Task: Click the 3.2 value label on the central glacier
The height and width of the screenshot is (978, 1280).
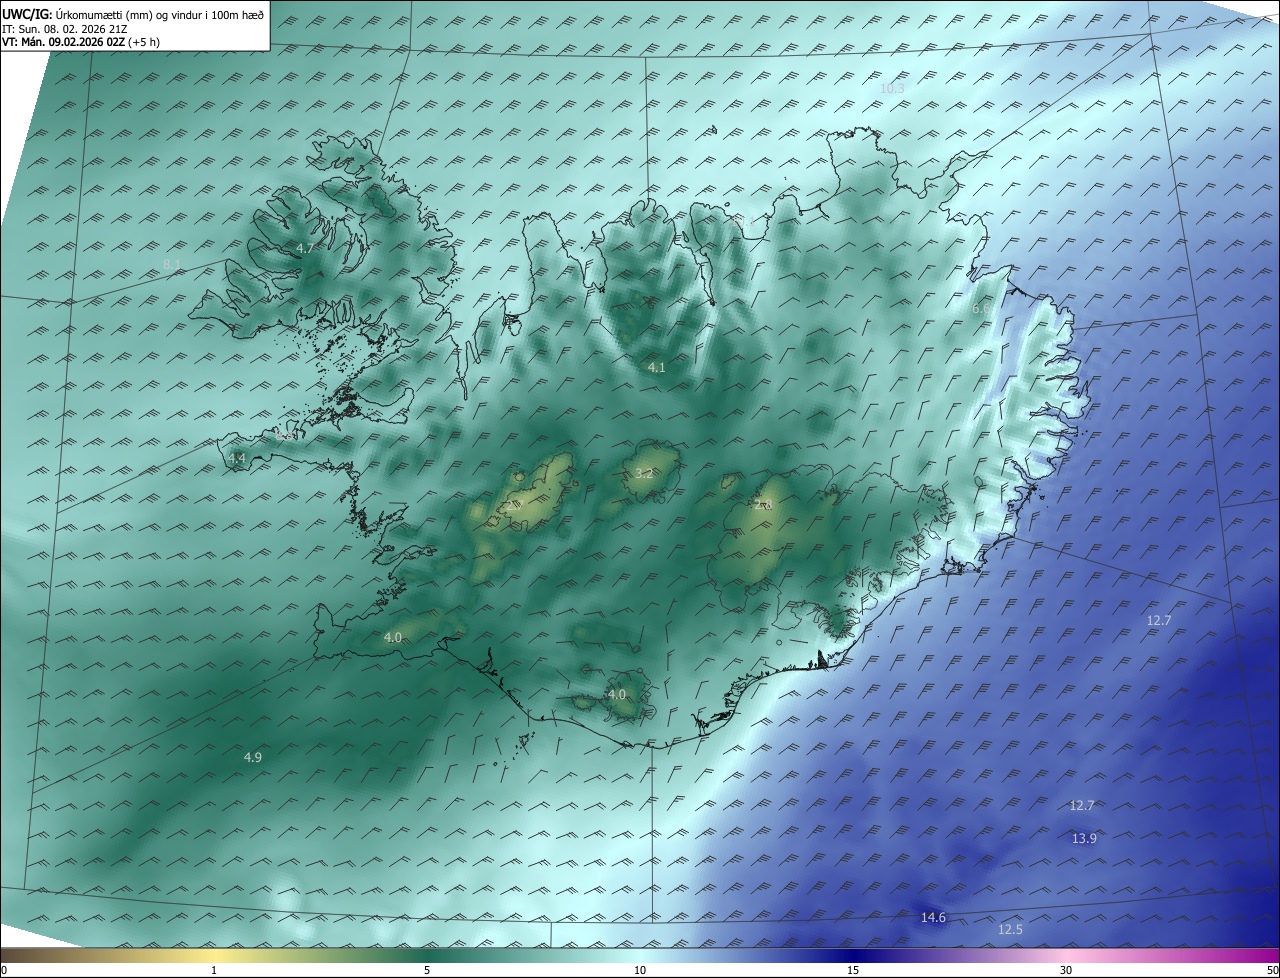Action: 644,473
